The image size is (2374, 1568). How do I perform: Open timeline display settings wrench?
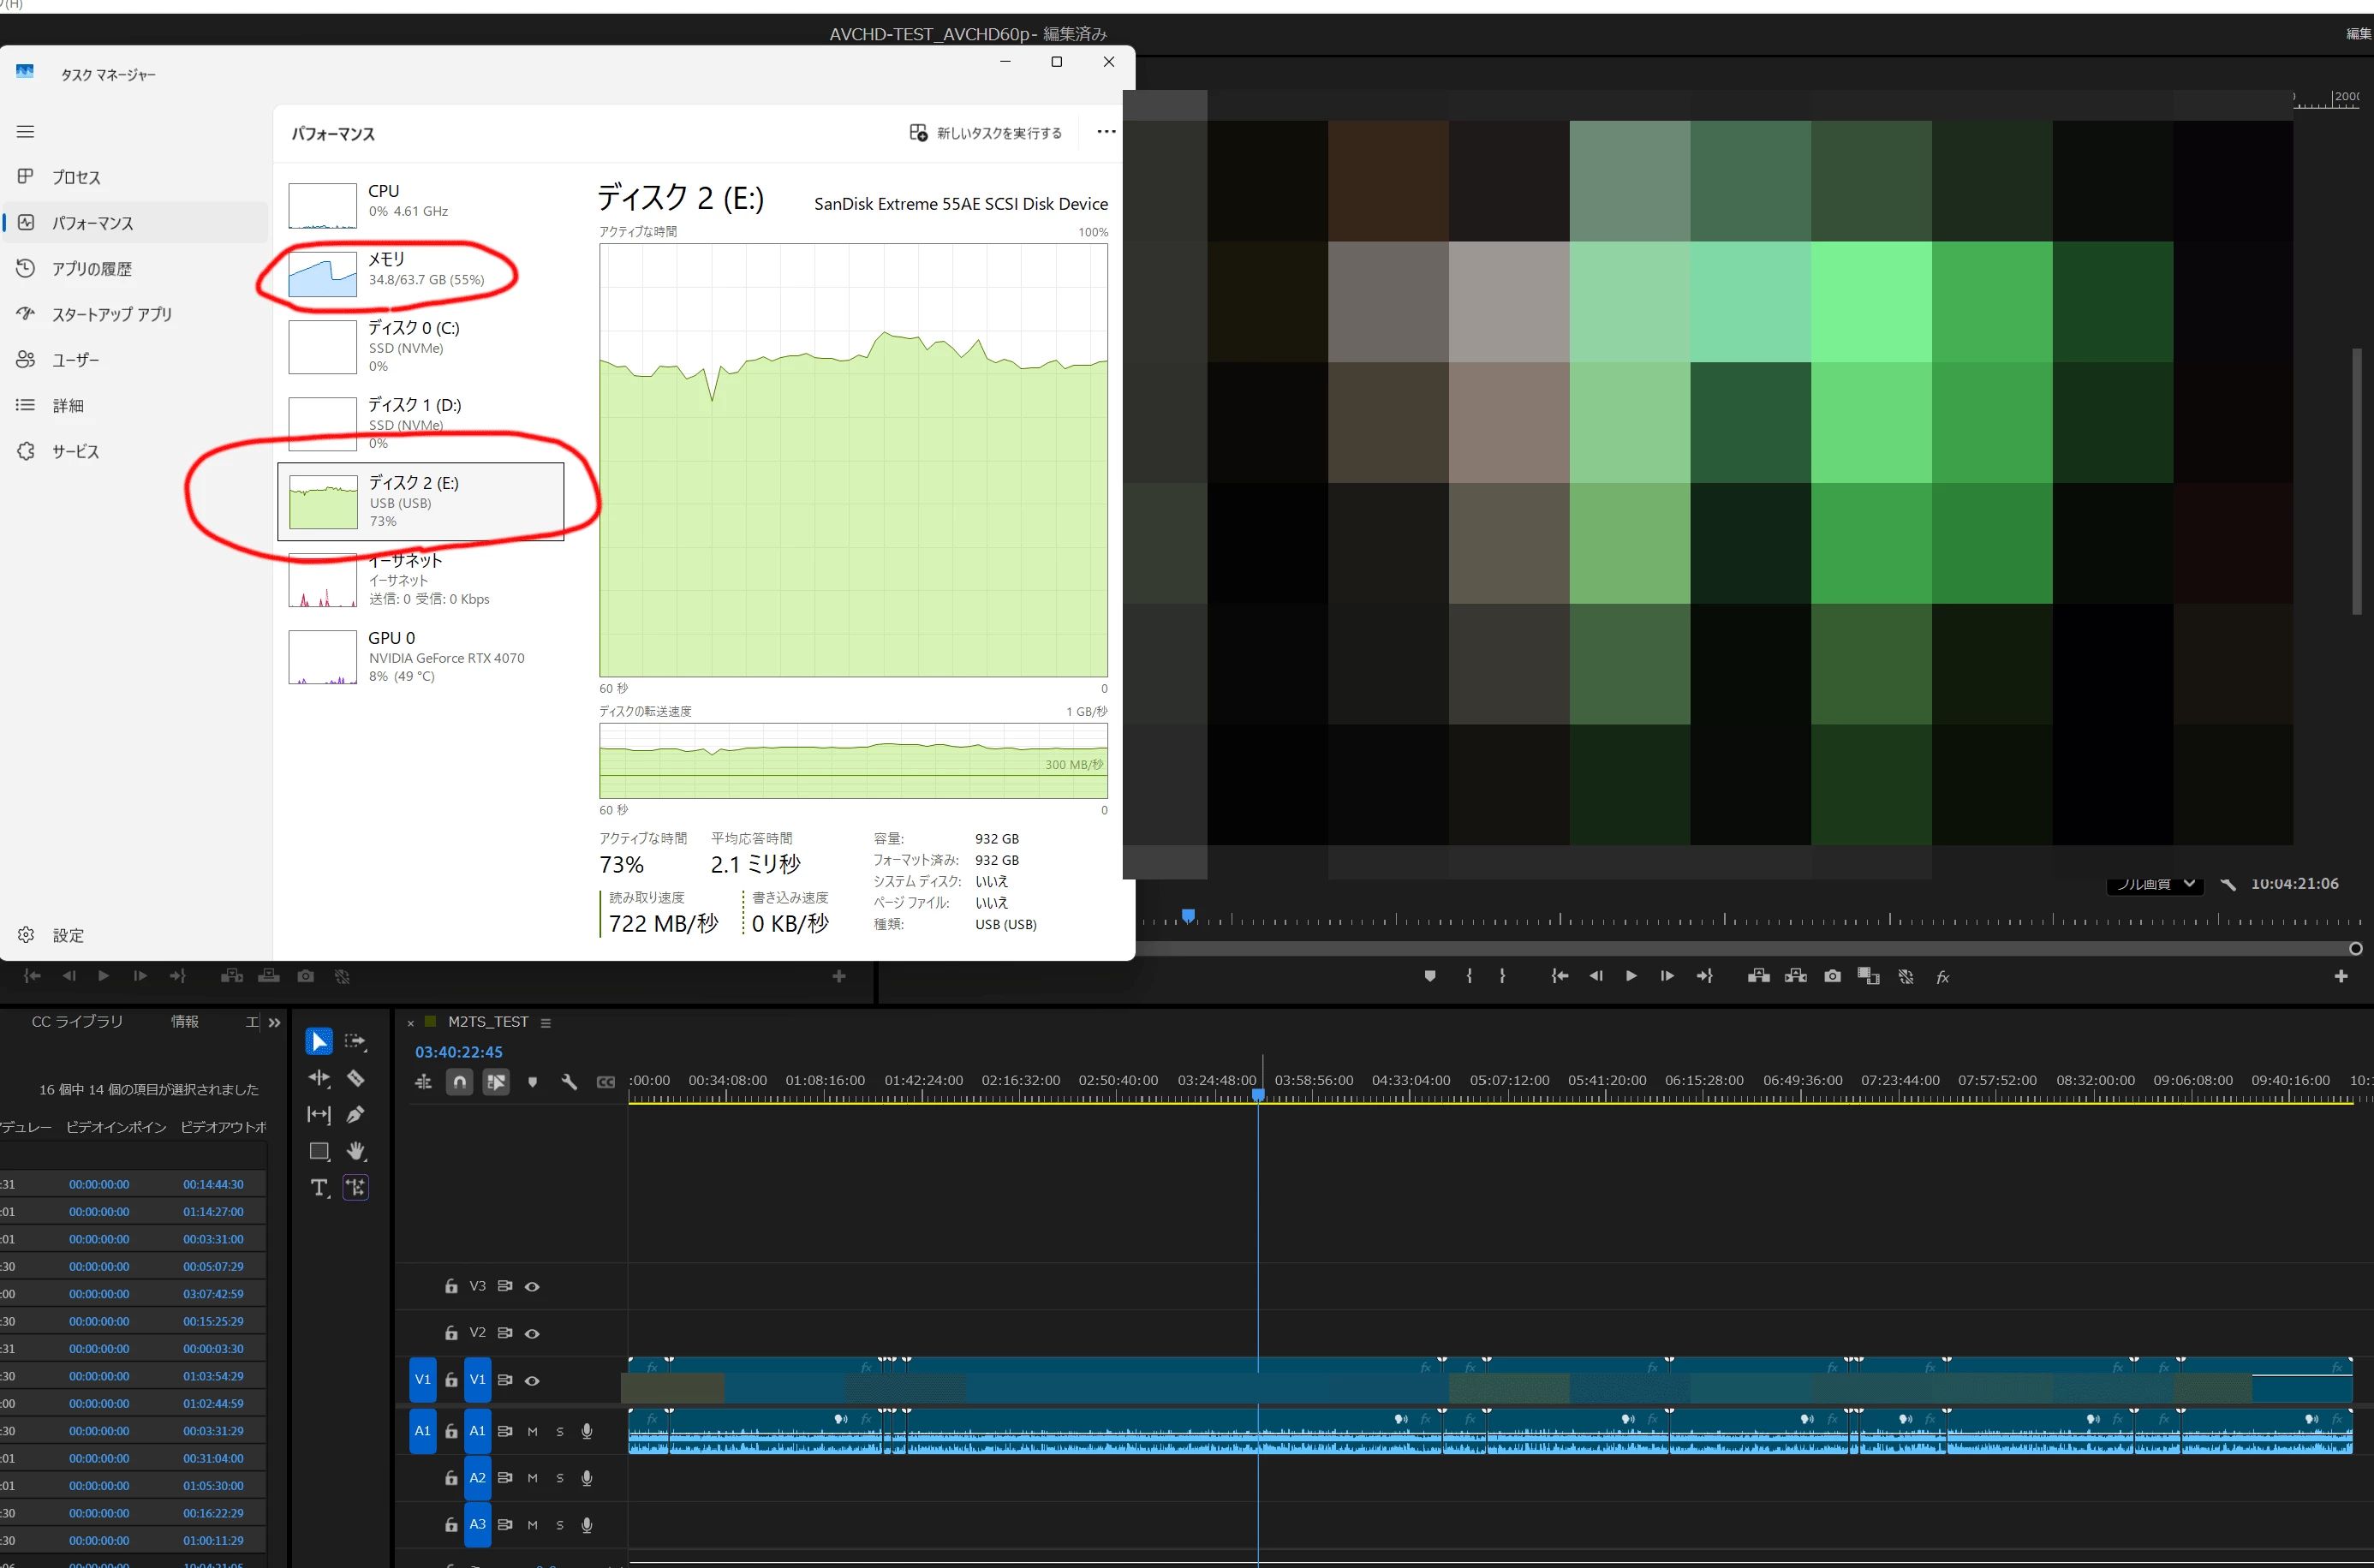click(x=569, y=1082)
